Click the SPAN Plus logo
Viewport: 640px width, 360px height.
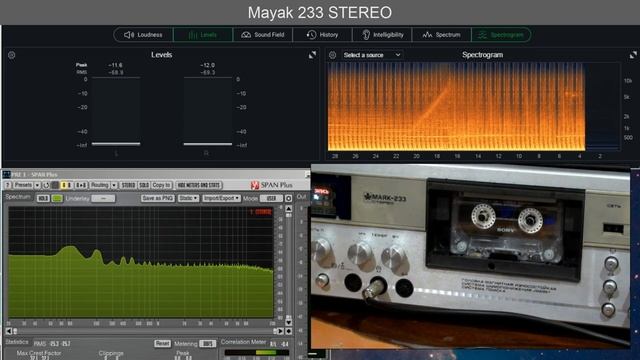point(272,185)
